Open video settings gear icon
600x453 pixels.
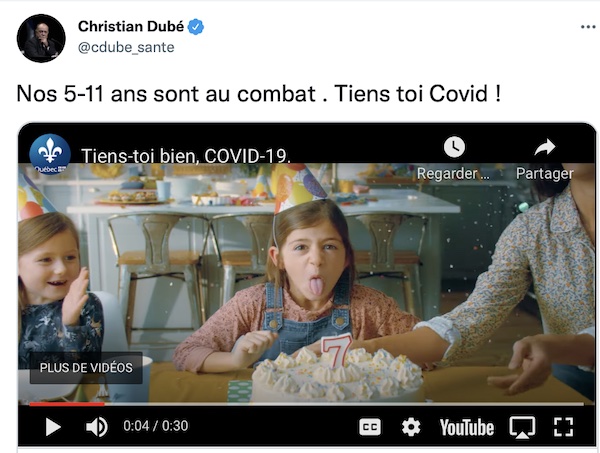coord(411,427)
